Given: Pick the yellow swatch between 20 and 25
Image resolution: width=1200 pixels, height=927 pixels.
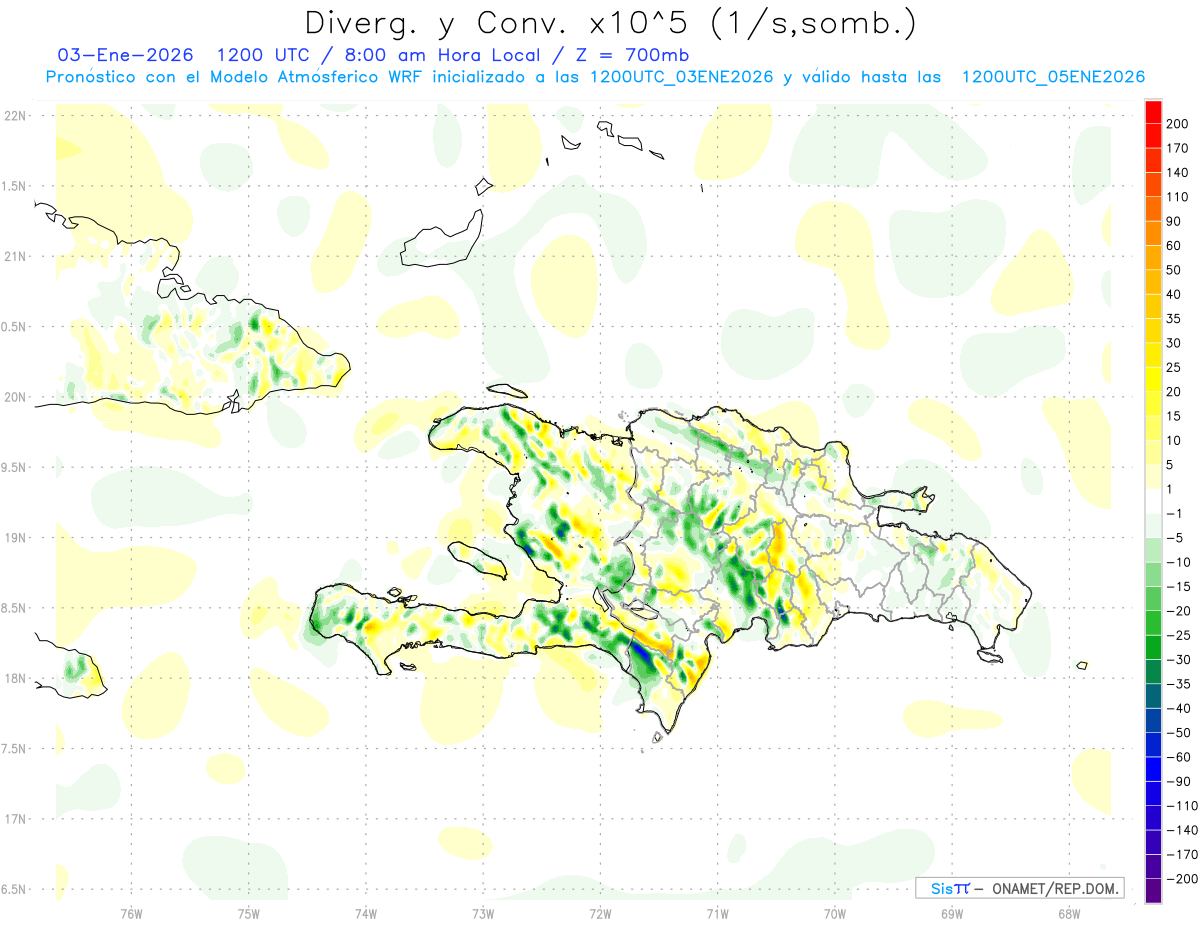Looking at the screenshot, I should coord(1153,380).
